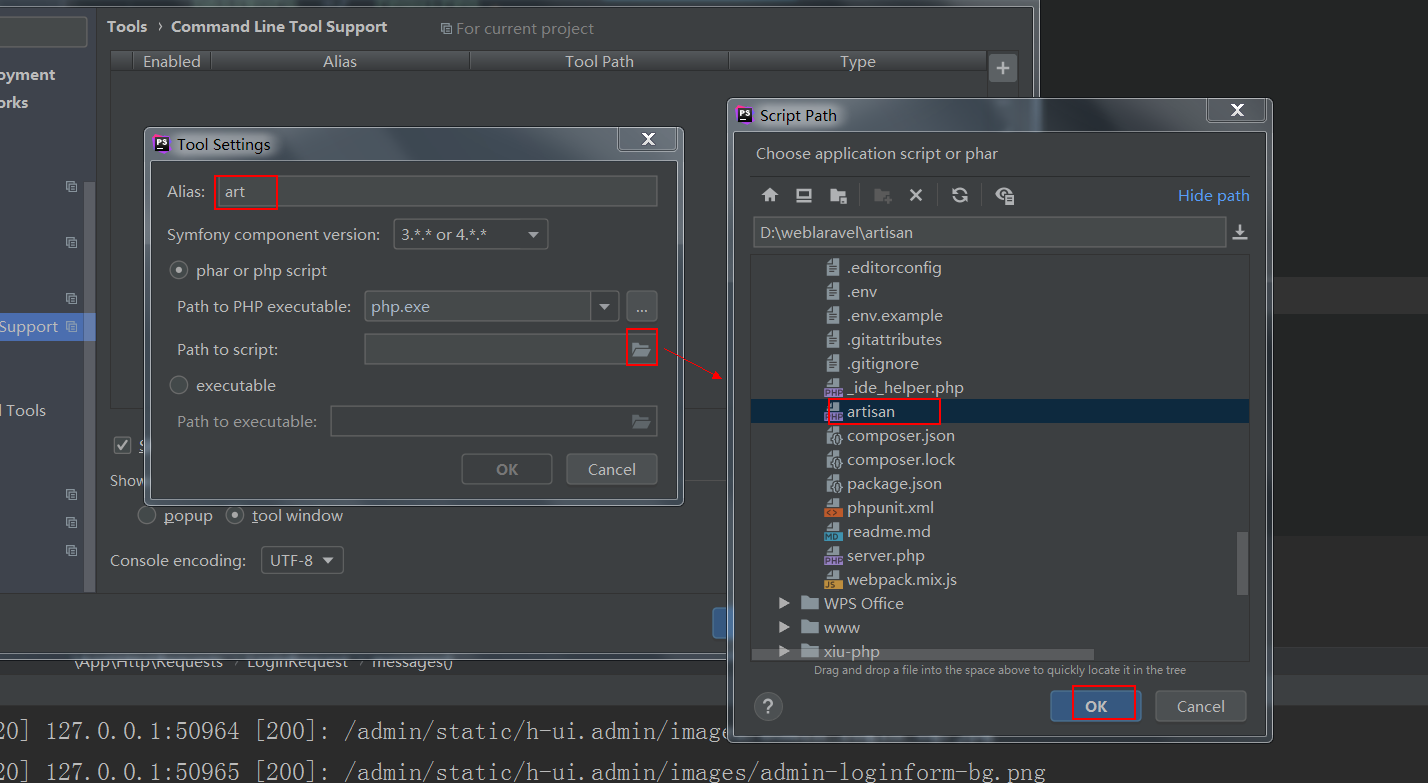Click the plus icon to add a tool
This screenshot has width=1428, height=783.
[x=1002, y=69]
